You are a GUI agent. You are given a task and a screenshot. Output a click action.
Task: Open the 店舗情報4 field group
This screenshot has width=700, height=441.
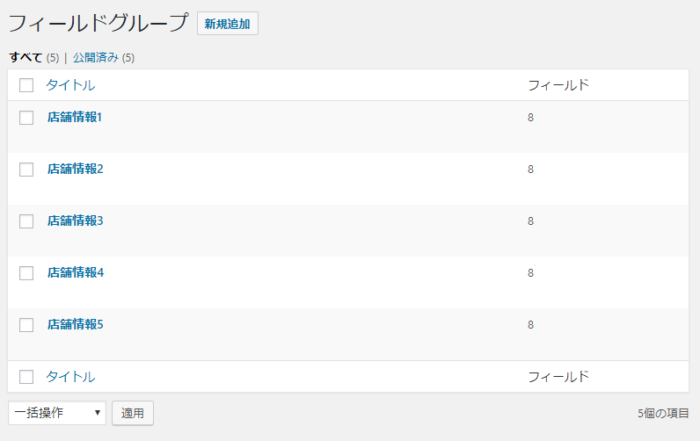(x=75, y=273)
